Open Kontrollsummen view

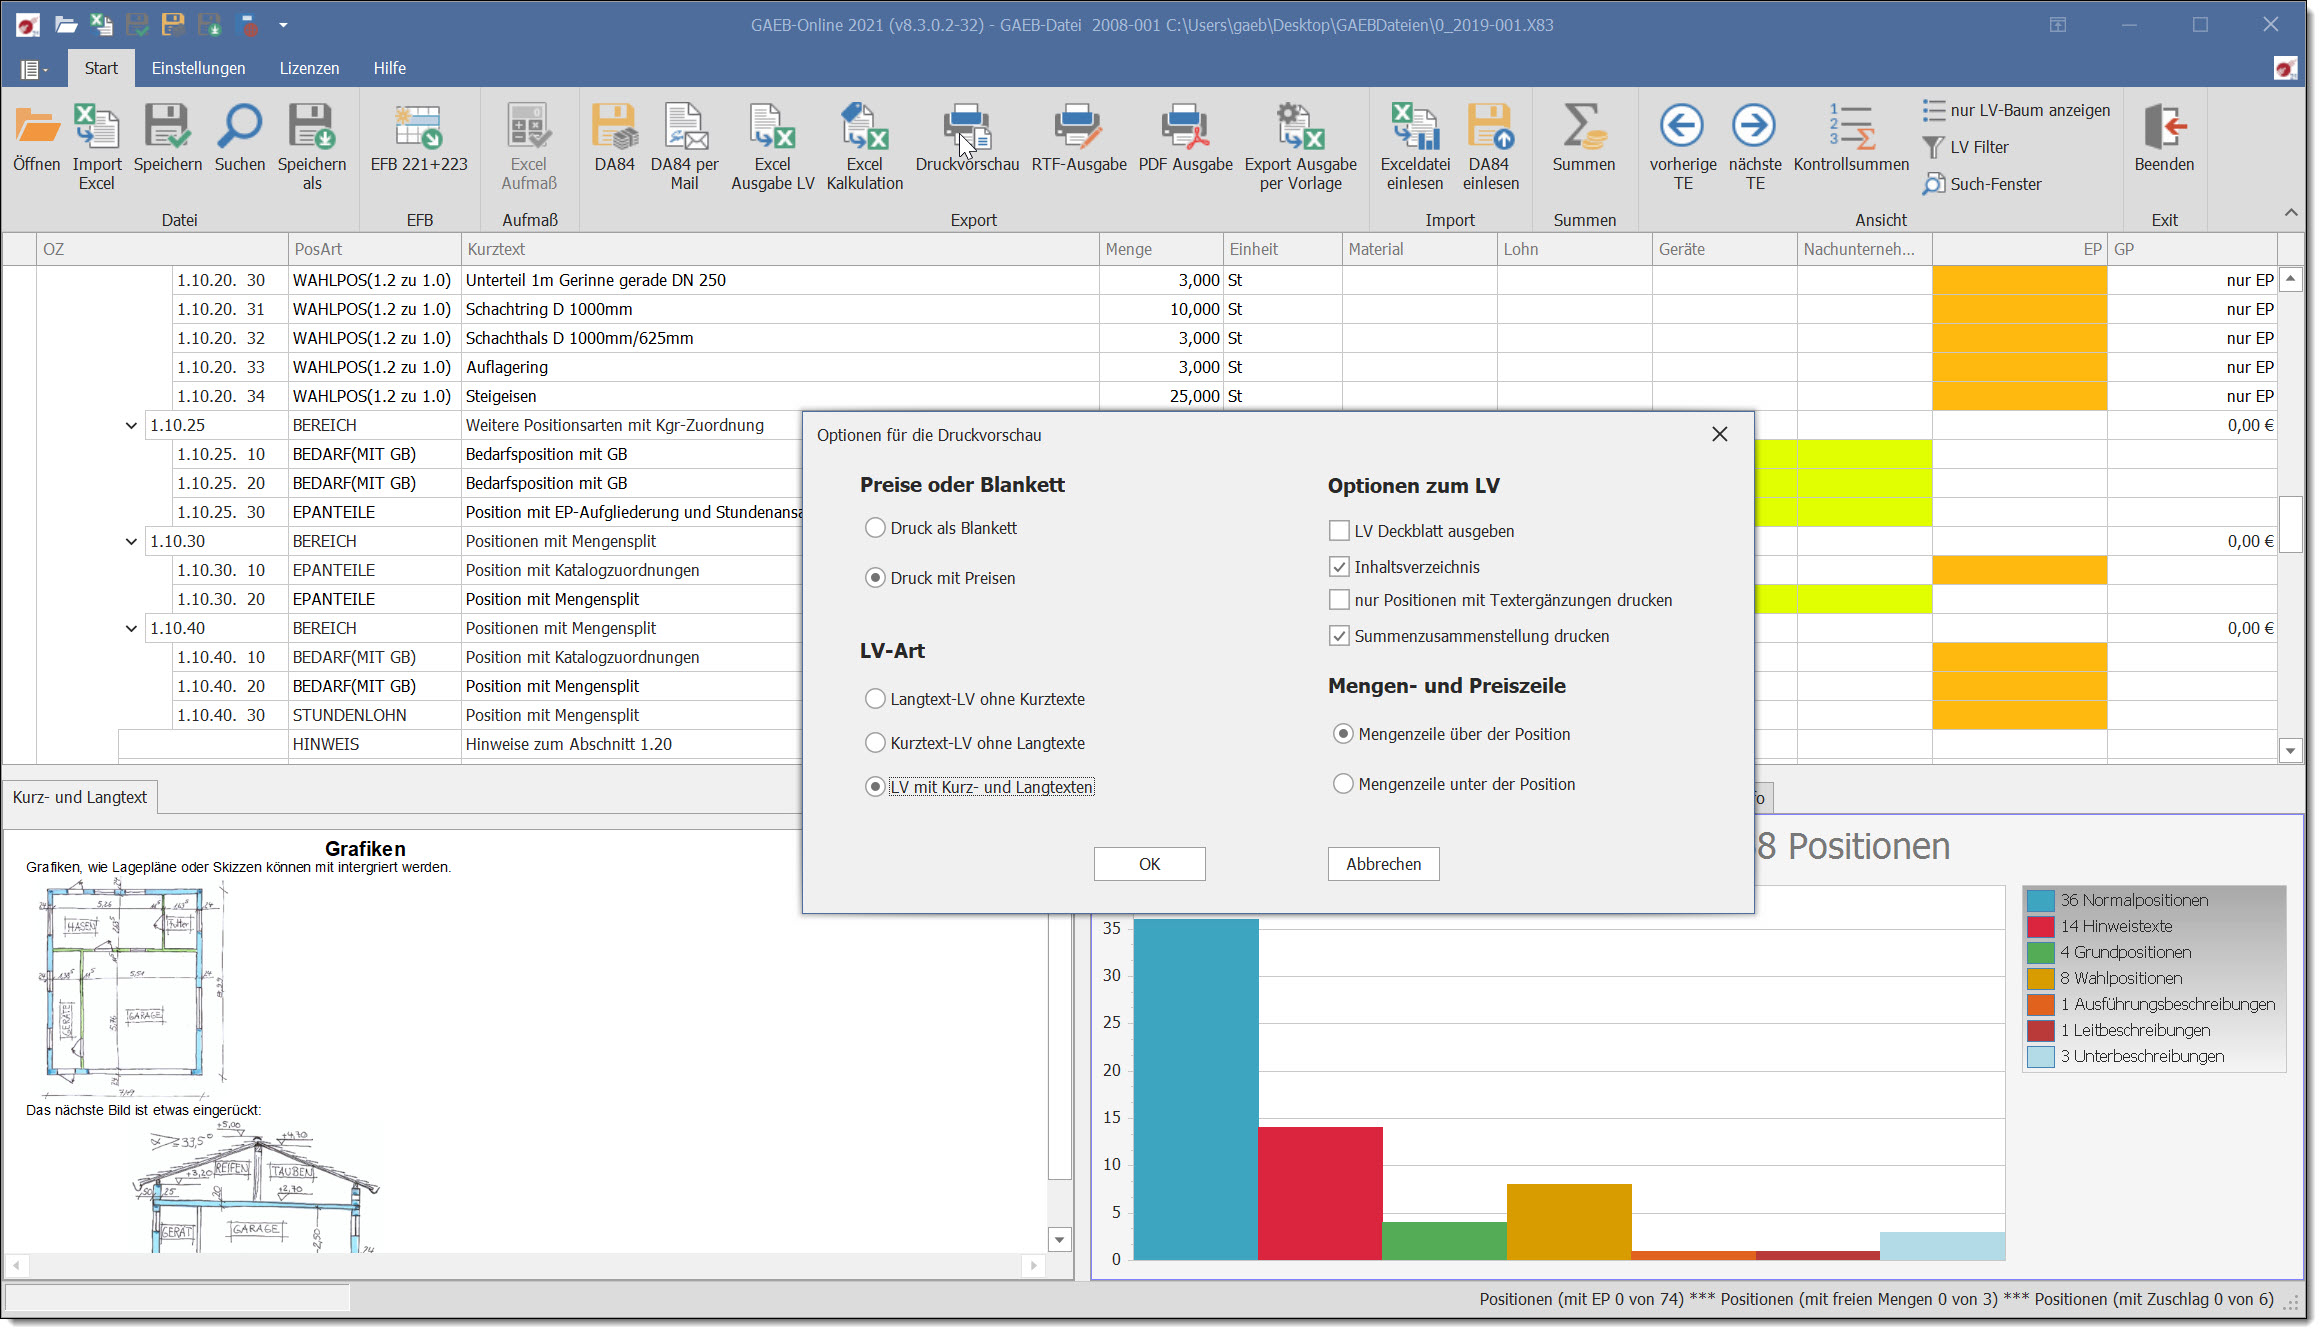1851,139
